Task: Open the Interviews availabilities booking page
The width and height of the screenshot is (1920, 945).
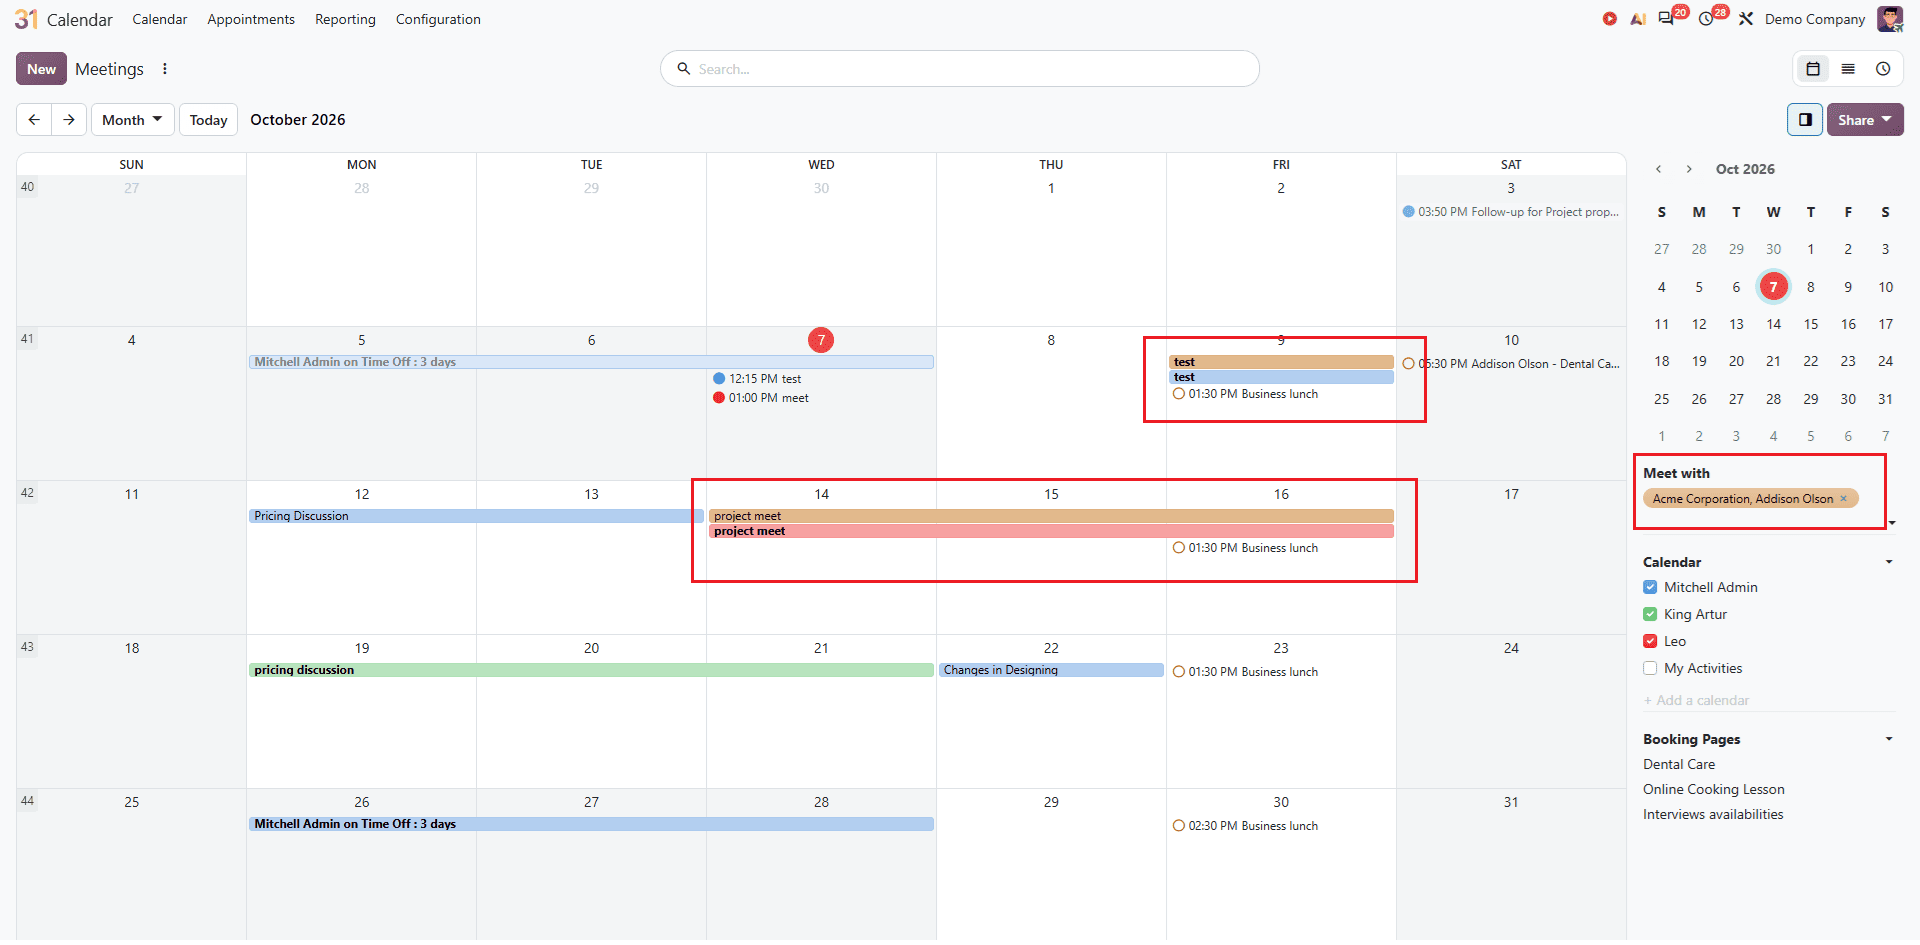Action: tap(1713, 815)
